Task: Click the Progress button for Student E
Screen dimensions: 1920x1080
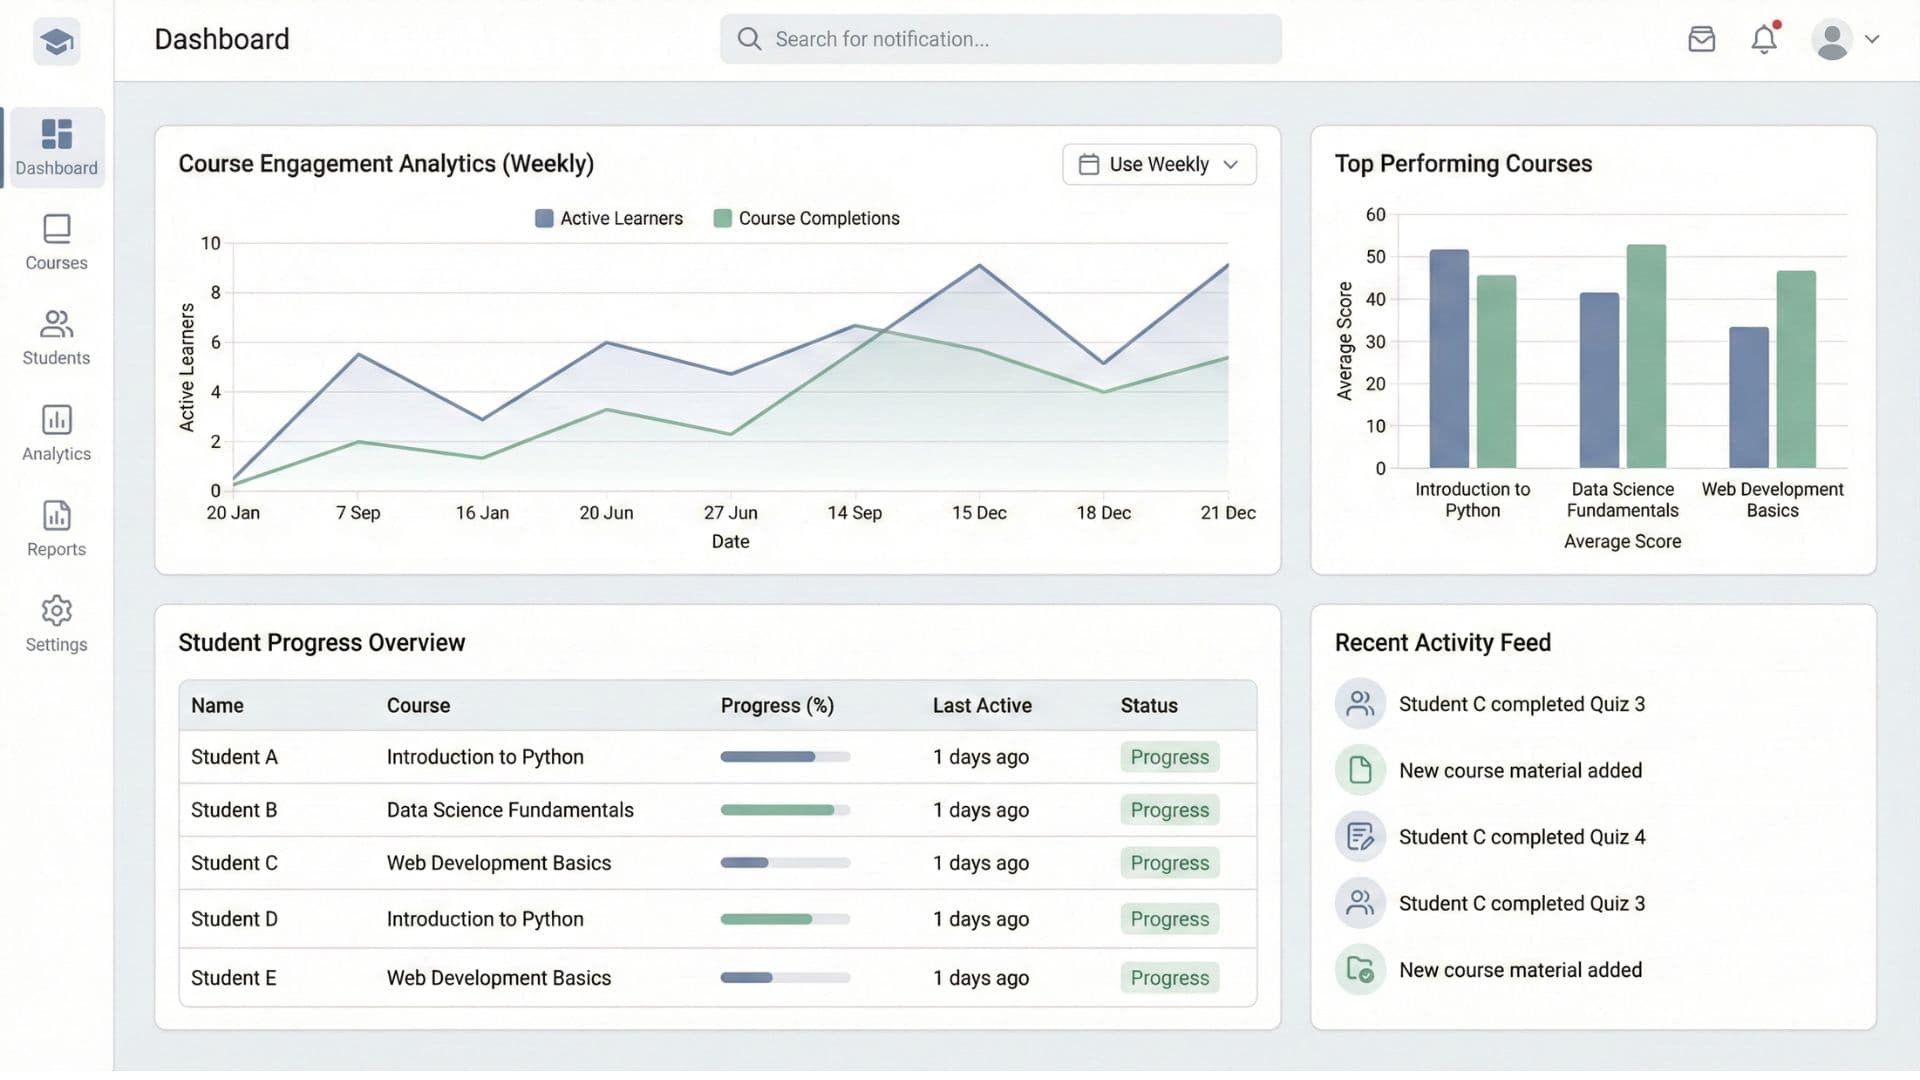Action: point(1169,977)
